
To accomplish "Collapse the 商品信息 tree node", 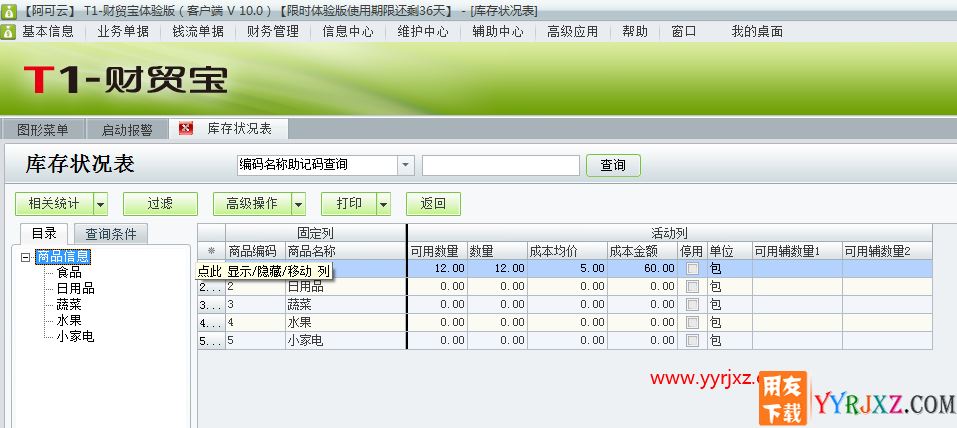I will [x=25, y=257].
